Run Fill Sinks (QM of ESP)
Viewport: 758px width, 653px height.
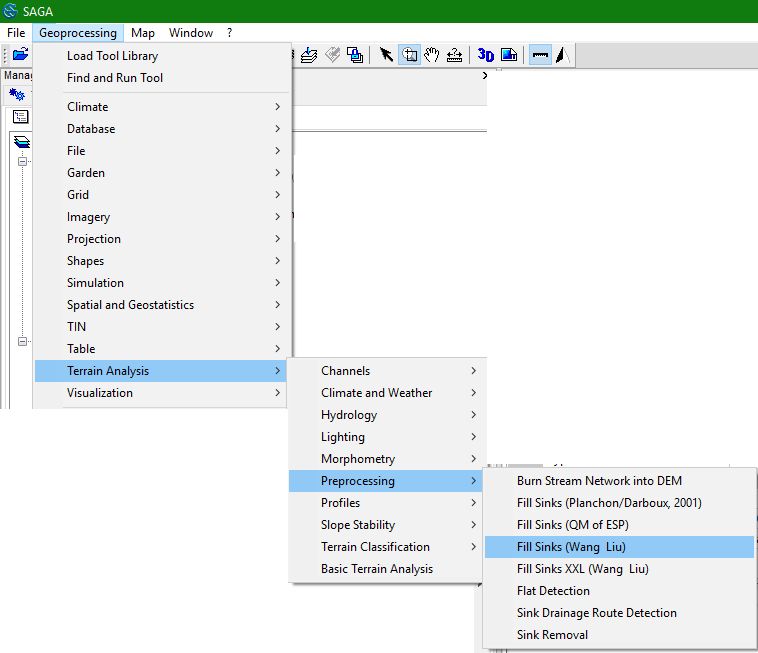(x=619, y=525)
